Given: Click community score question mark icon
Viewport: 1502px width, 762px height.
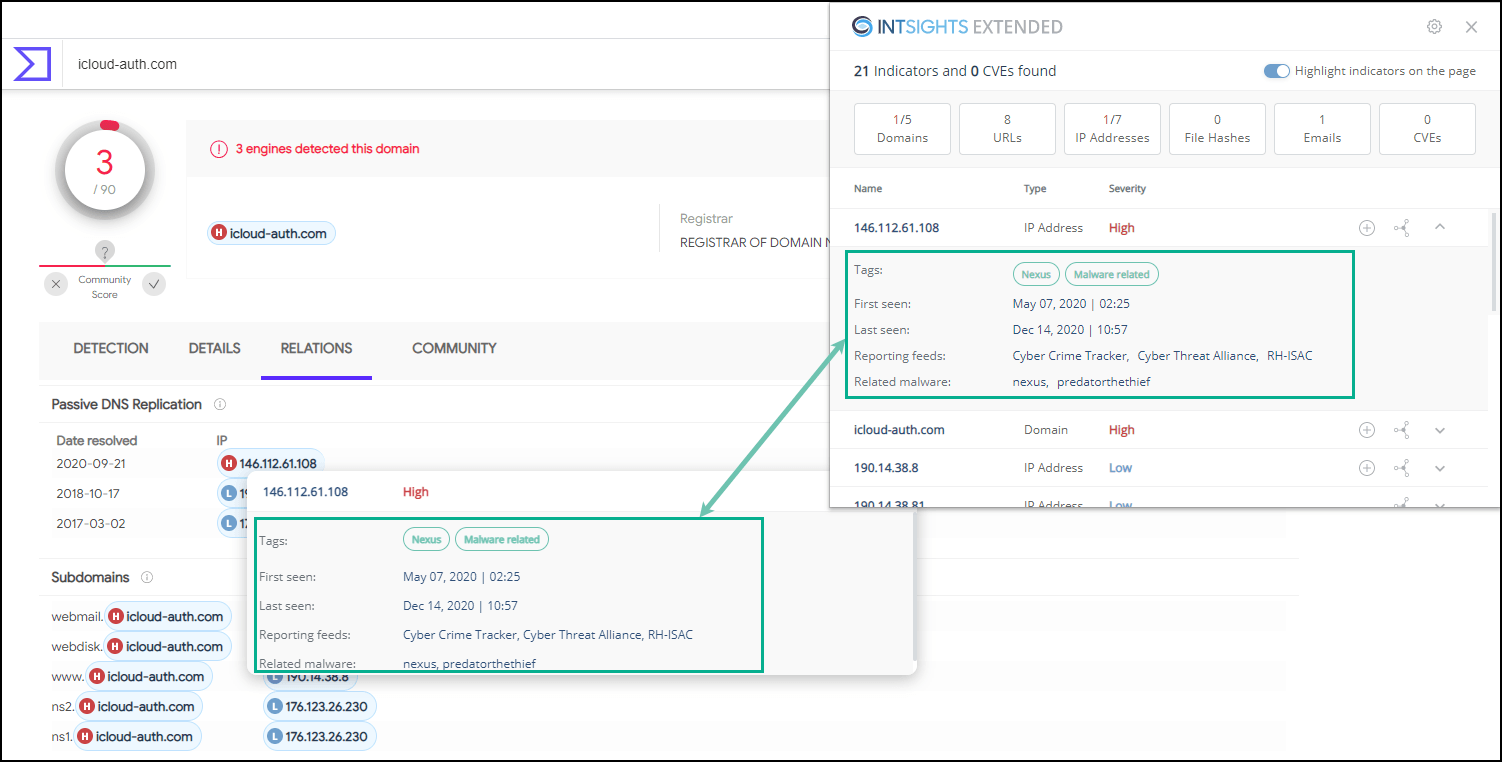Looking at the screenshot, I should [x=105, y=251].
